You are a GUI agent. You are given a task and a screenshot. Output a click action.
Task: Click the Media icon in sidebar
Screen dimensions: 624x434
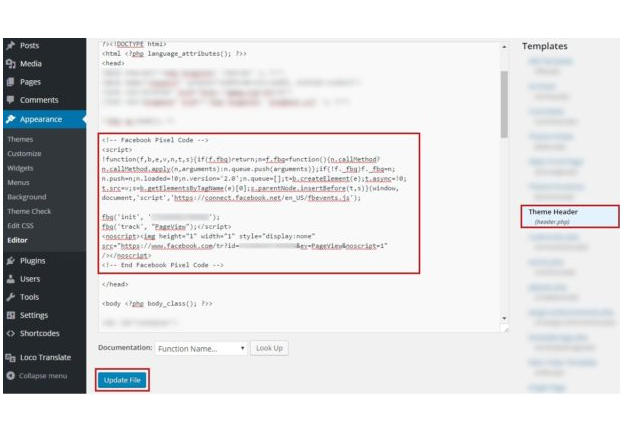(11, 64)
